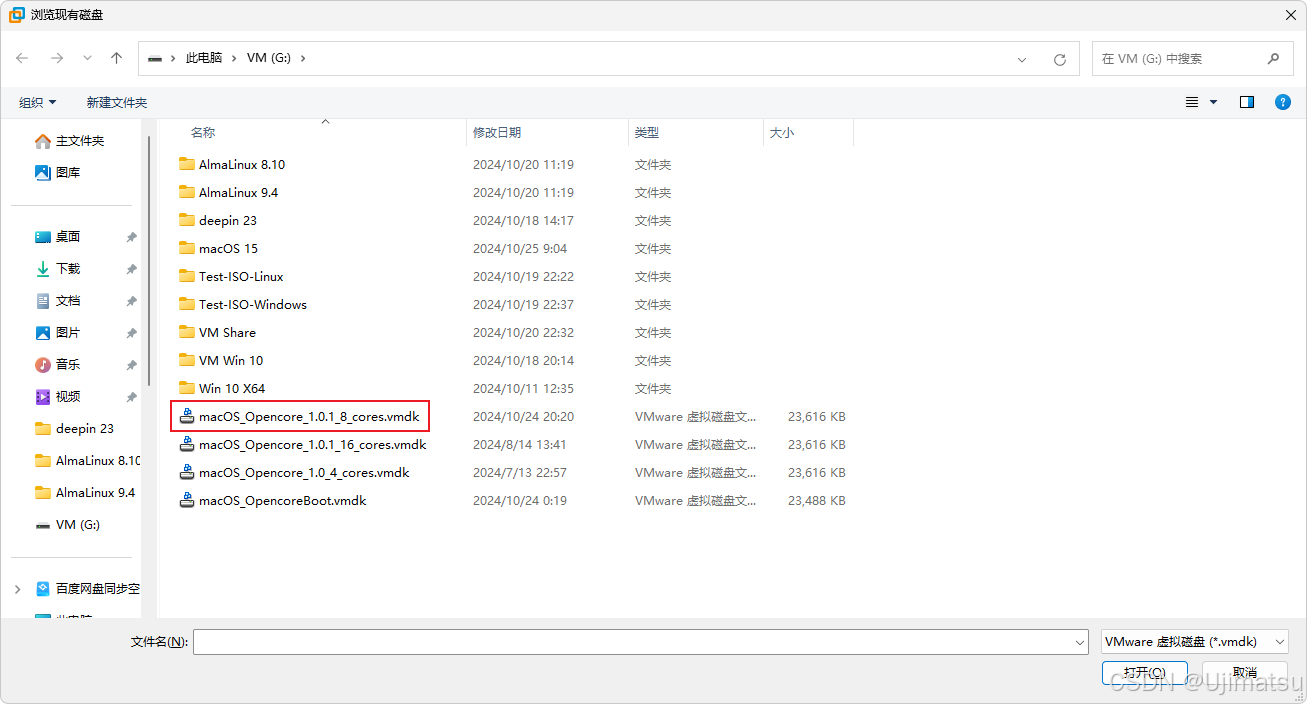Click the macOS_Opencore_1.0.1_16_cores.vmdk disk icon
This screenshot has width=1307, height=704.
click(187, 444)
